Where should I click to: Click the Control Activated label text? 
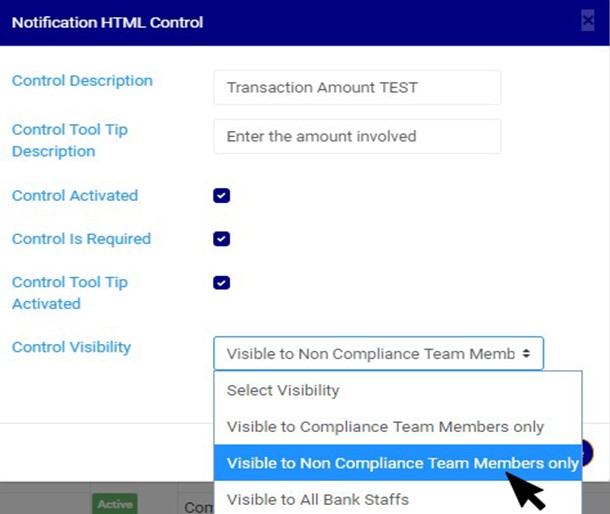coord(75,196)
